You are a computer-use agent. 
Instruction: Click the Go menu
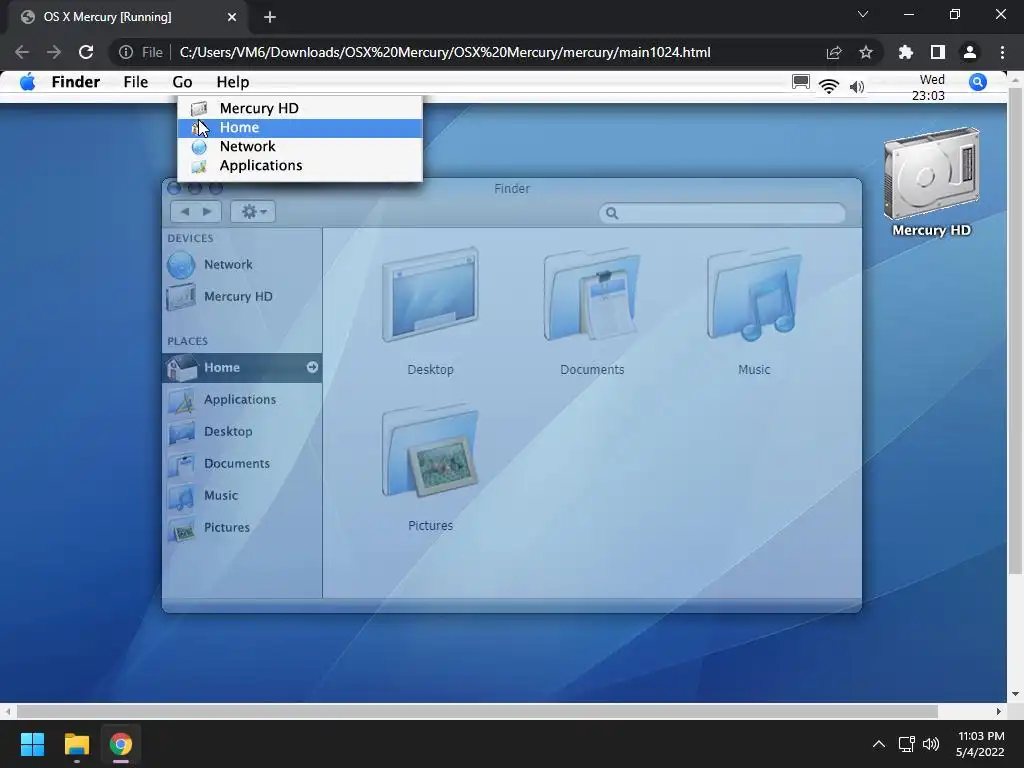[182, 82]
